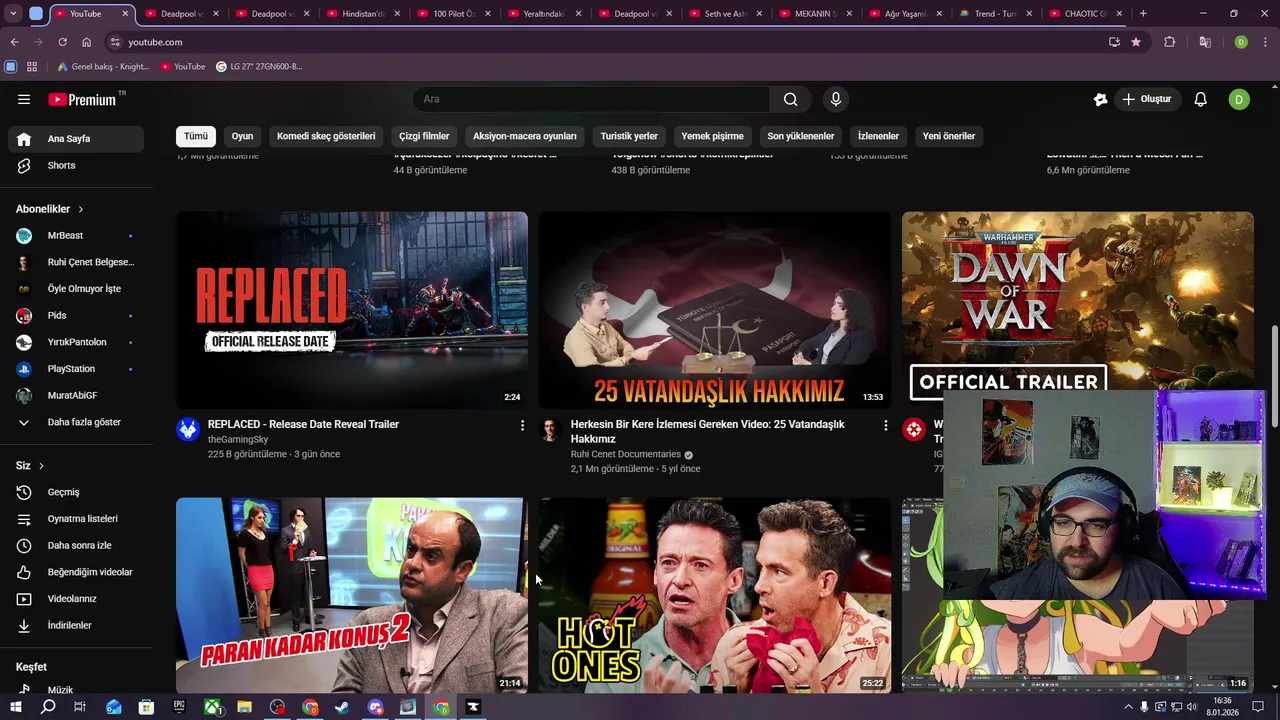Click the Ruhi Cenet Documentaries channel name

(625, 454)
